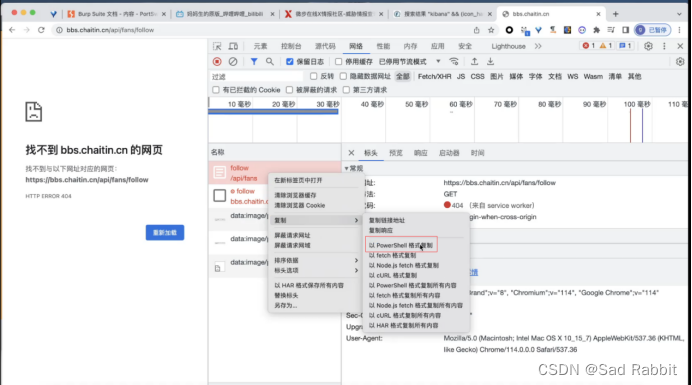Check the blocked requests checkbox
The image size is (692, 385).
290,90
